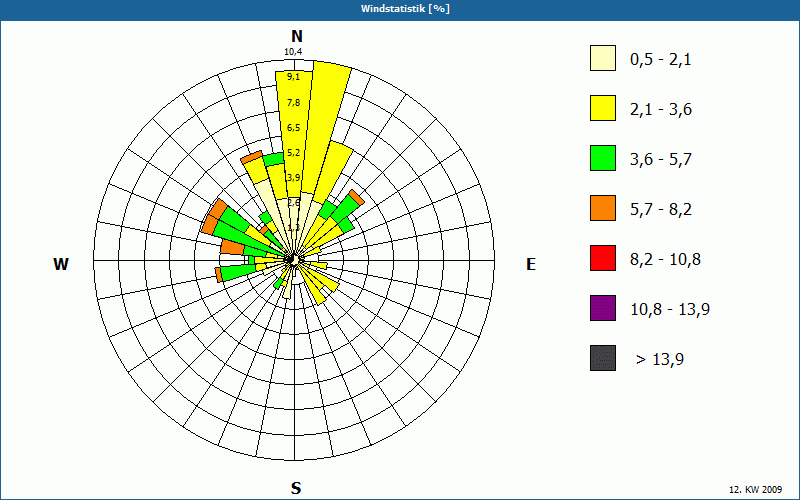Viewport: 800px width, 500px height.
Task: Click the legend label "5,7 - 8,2"
Action: [661, 210]
